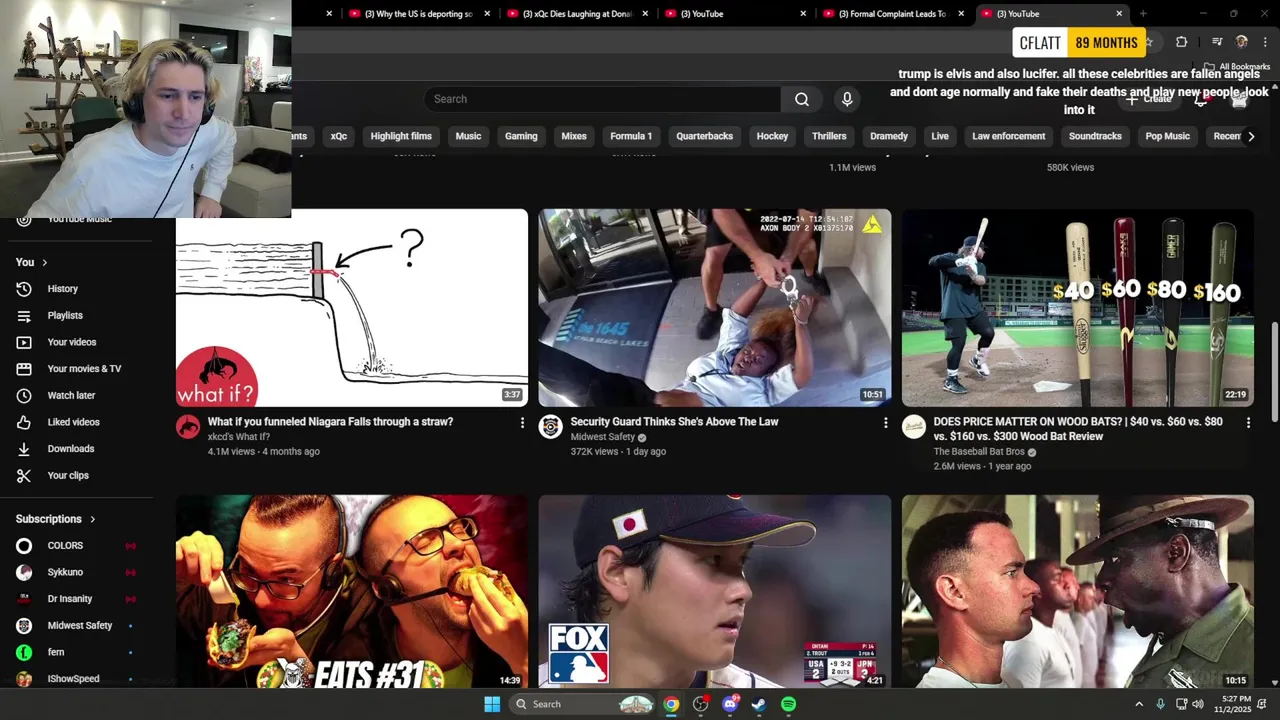Select the Highlight films chip
The image size is (1280, 720).
coord(401,136)
